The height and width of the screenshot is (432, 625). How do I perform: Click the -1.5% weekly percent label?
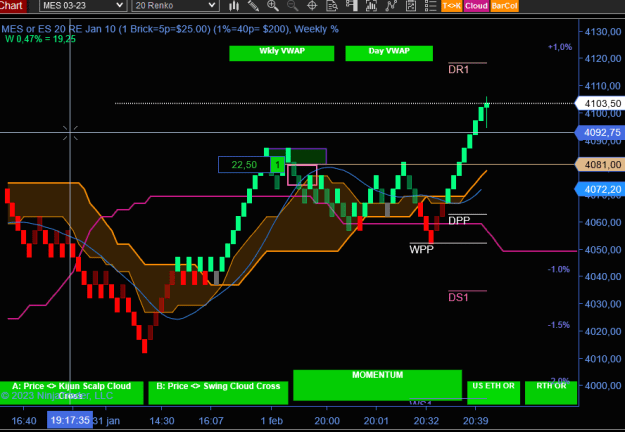tap(559, 325)
